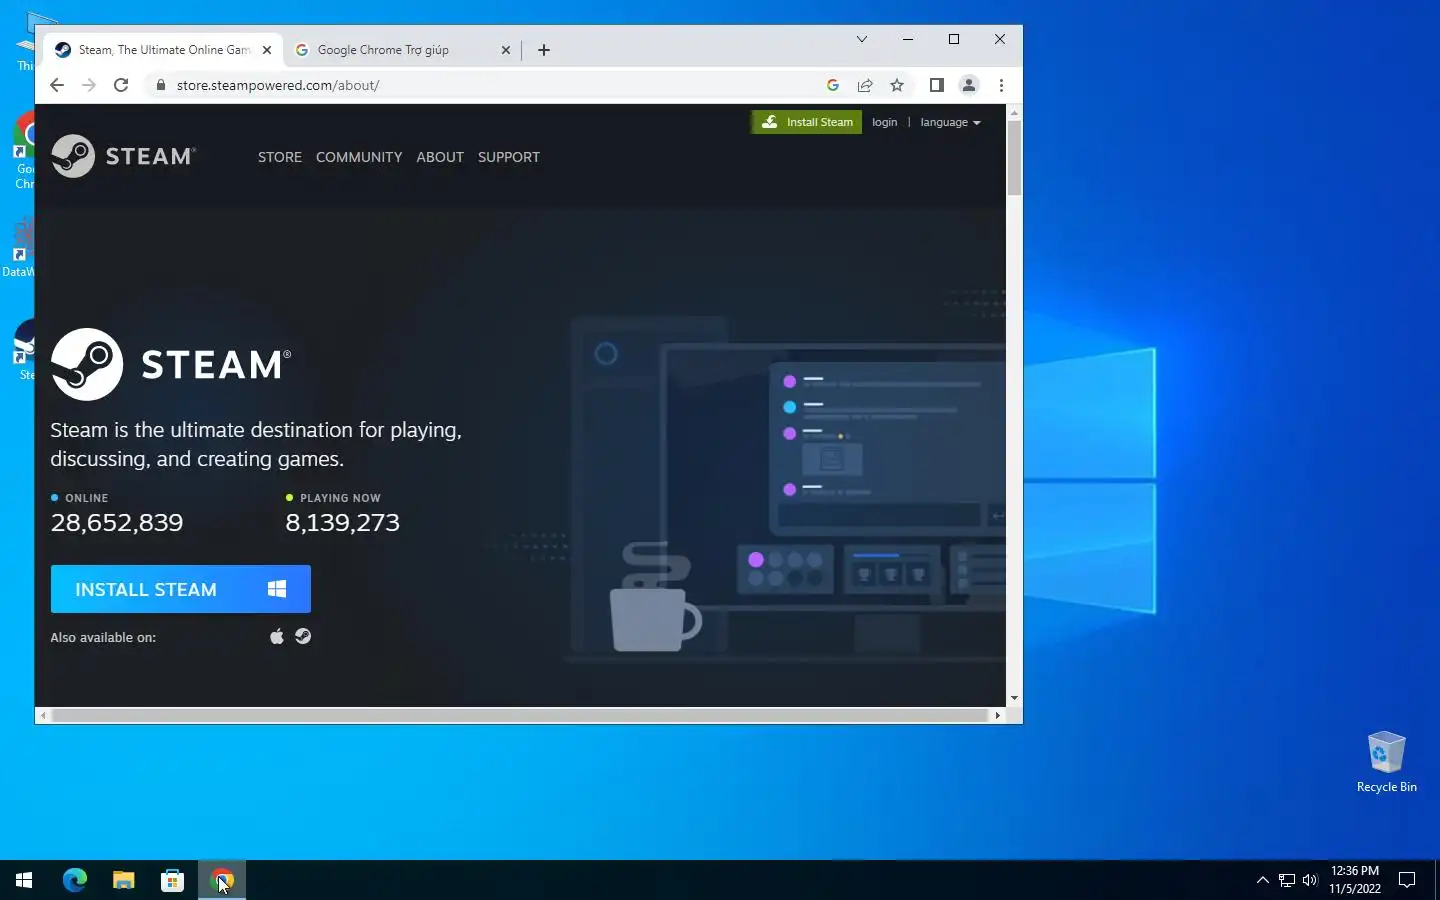Reload the current page
The height and width of the screenshot is (900, 1440).
tap(121, 85)
